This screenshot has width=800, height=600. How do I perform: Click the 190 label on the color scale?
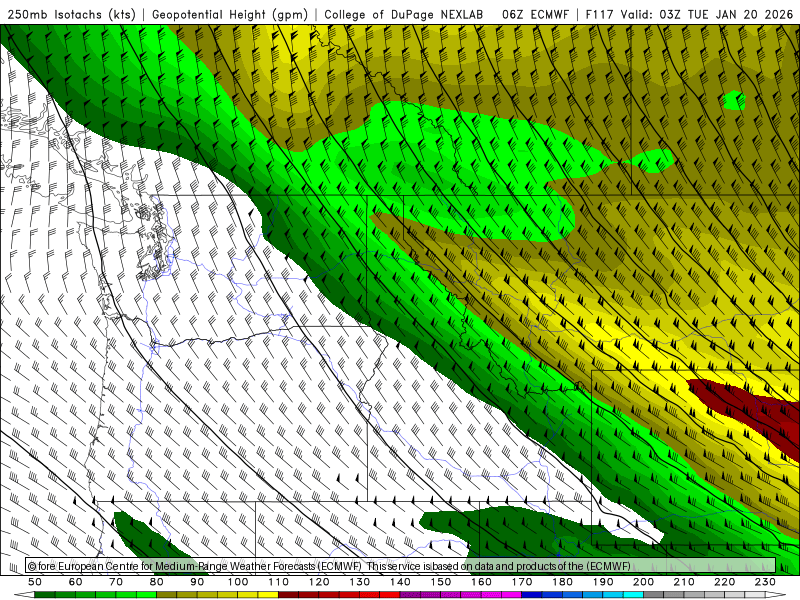coord(603,582)
